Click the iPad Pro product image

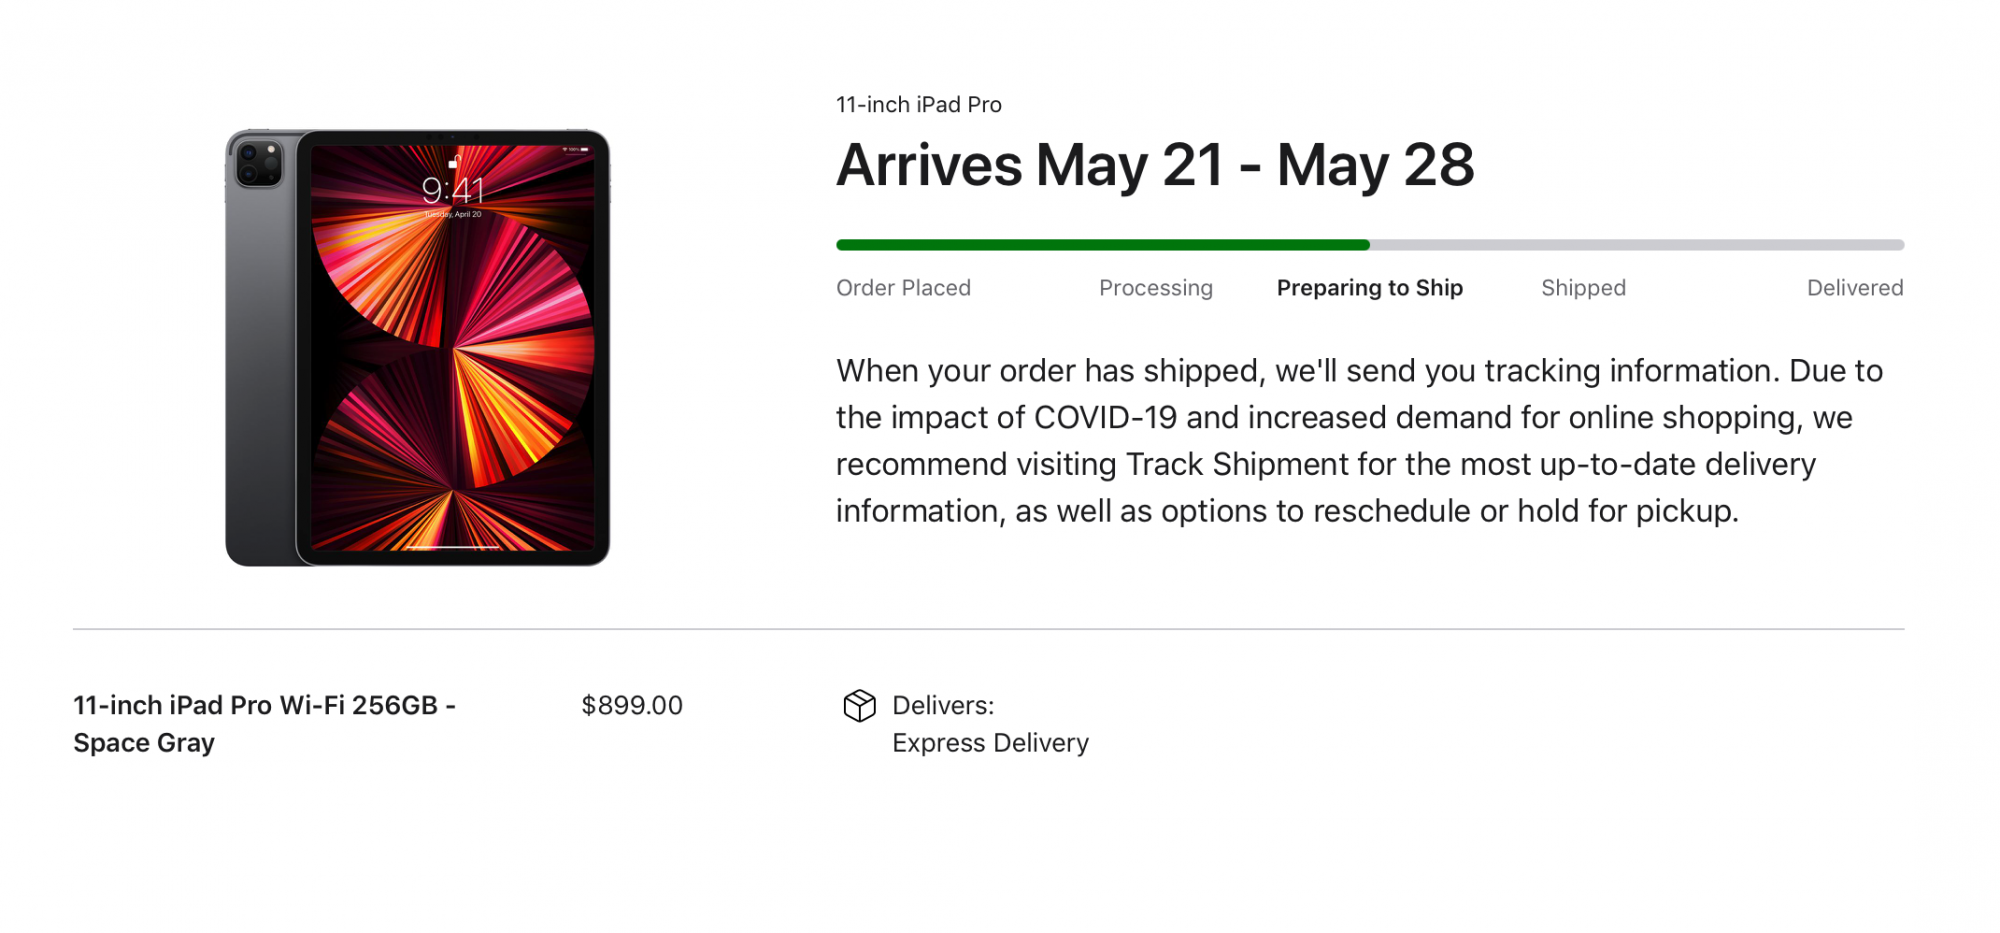418,347
